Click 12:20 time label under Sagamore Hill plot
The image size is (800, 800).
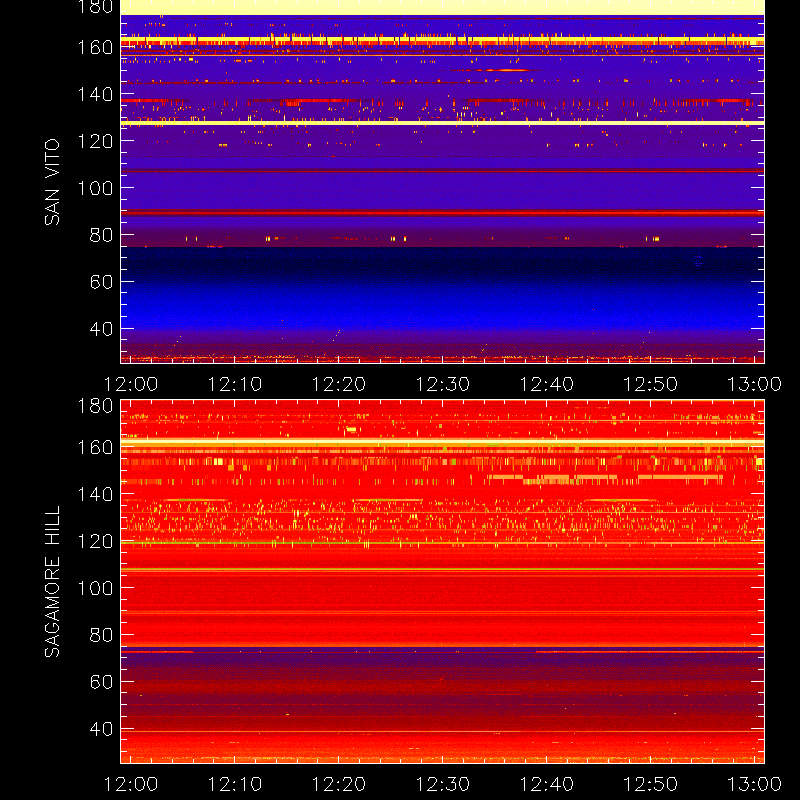point(339,784)
